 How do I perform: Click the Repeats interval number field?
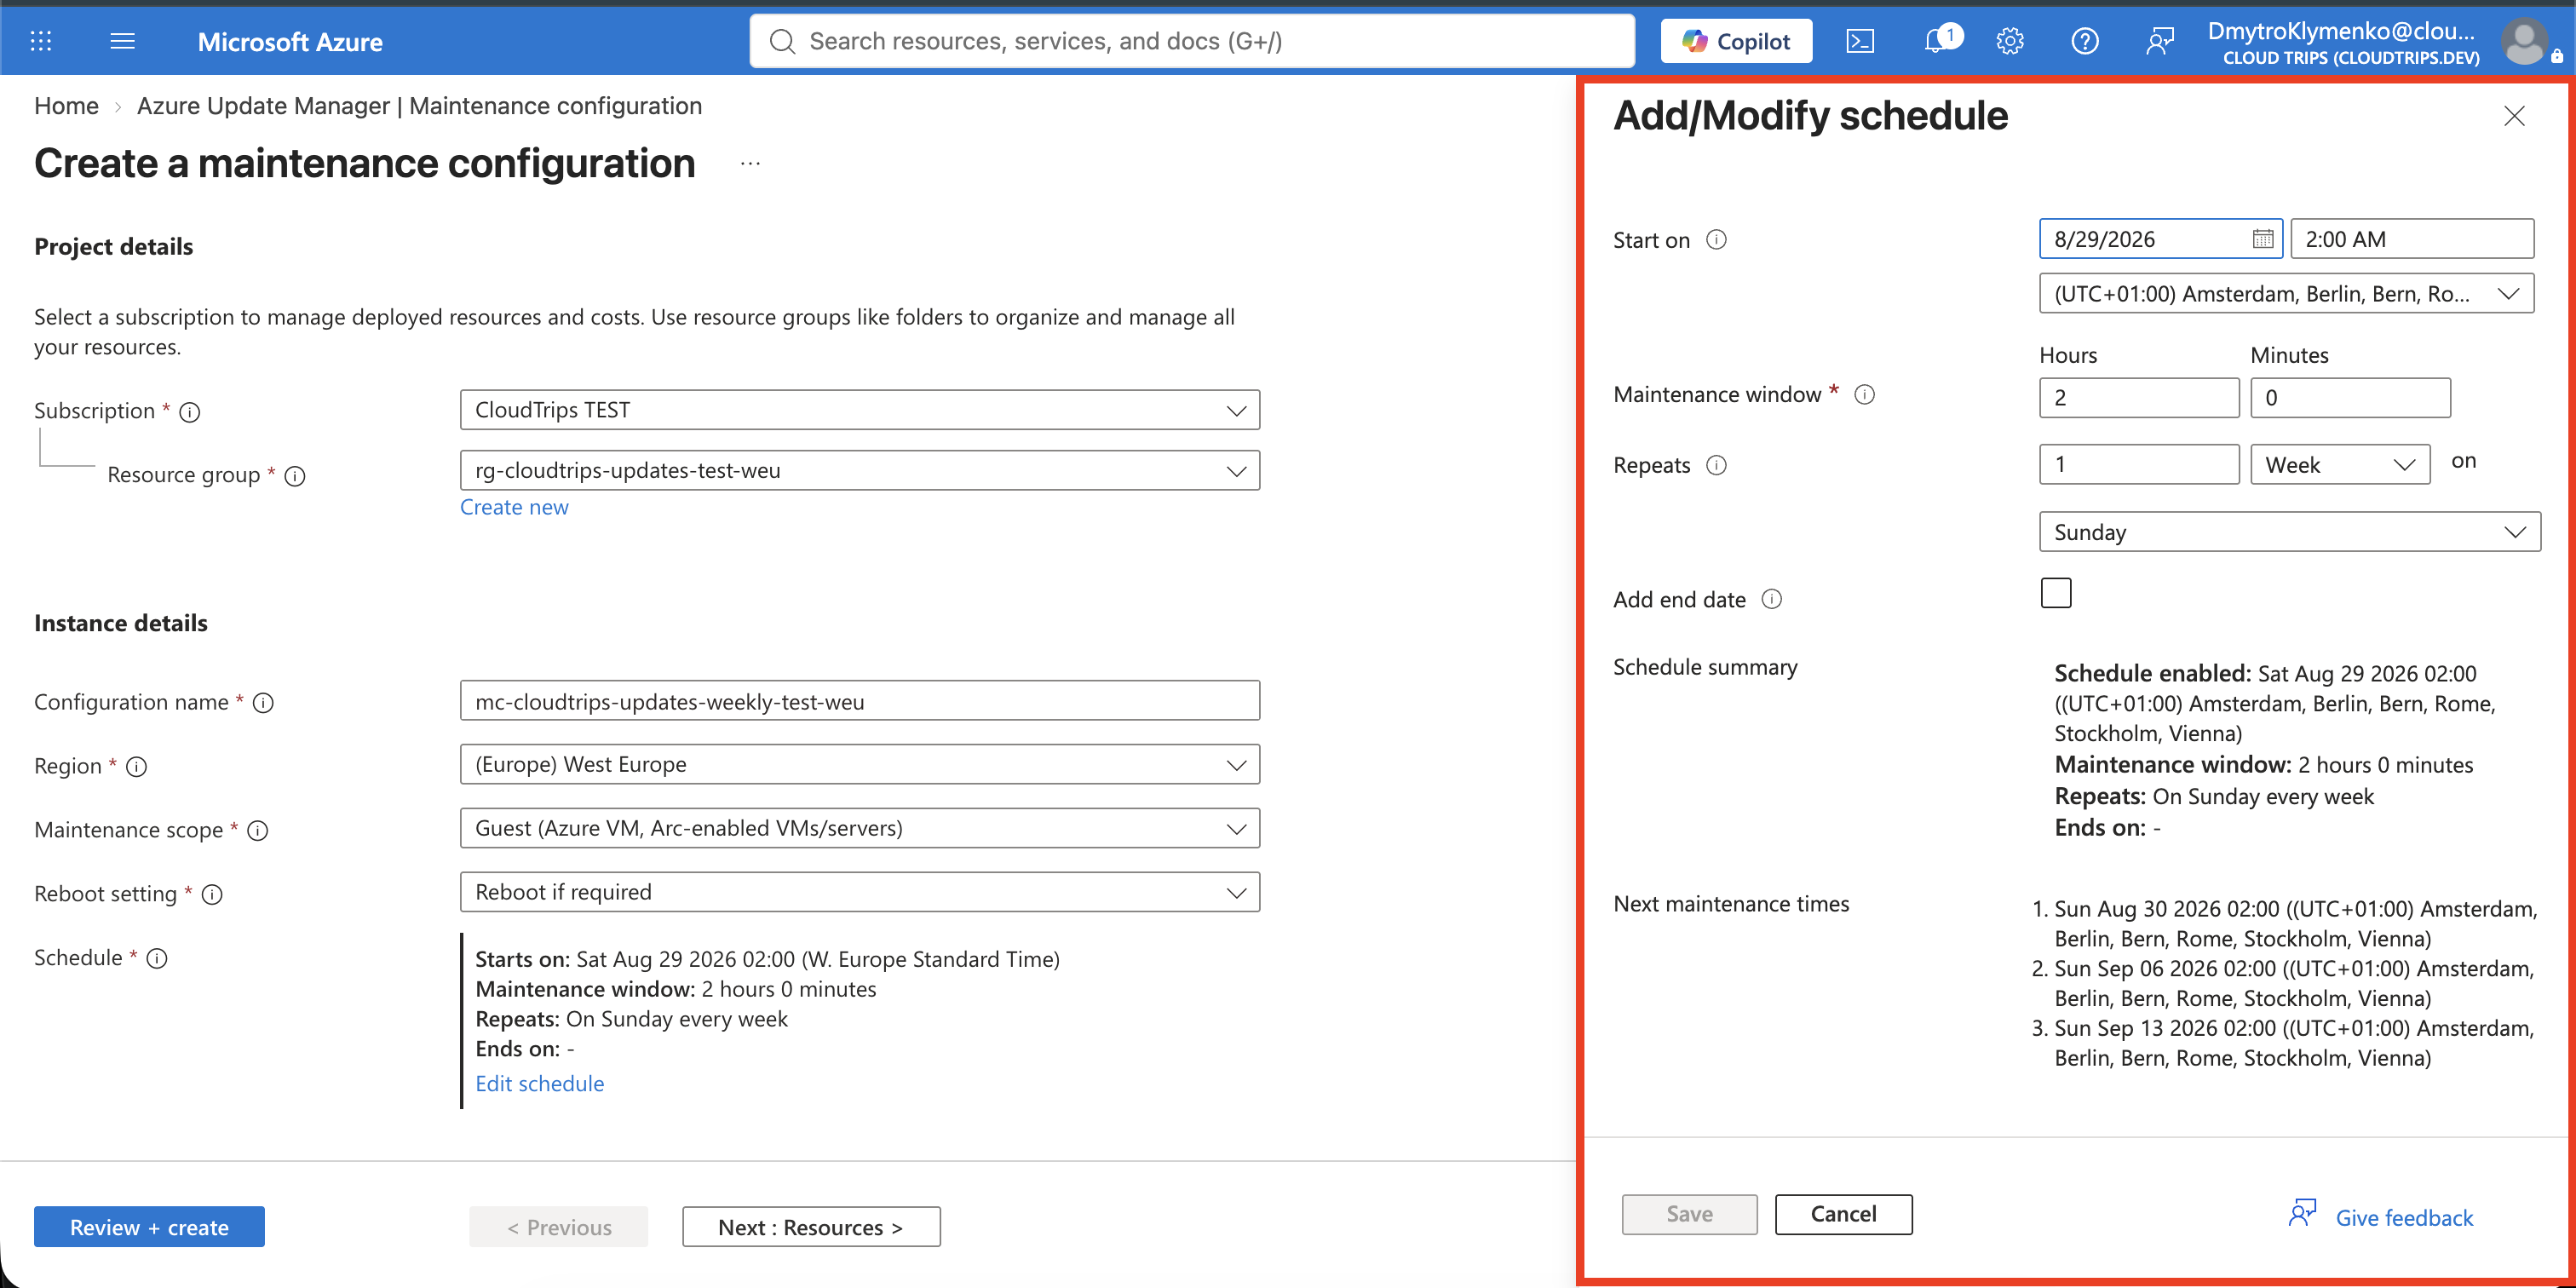coord(2139,465)
